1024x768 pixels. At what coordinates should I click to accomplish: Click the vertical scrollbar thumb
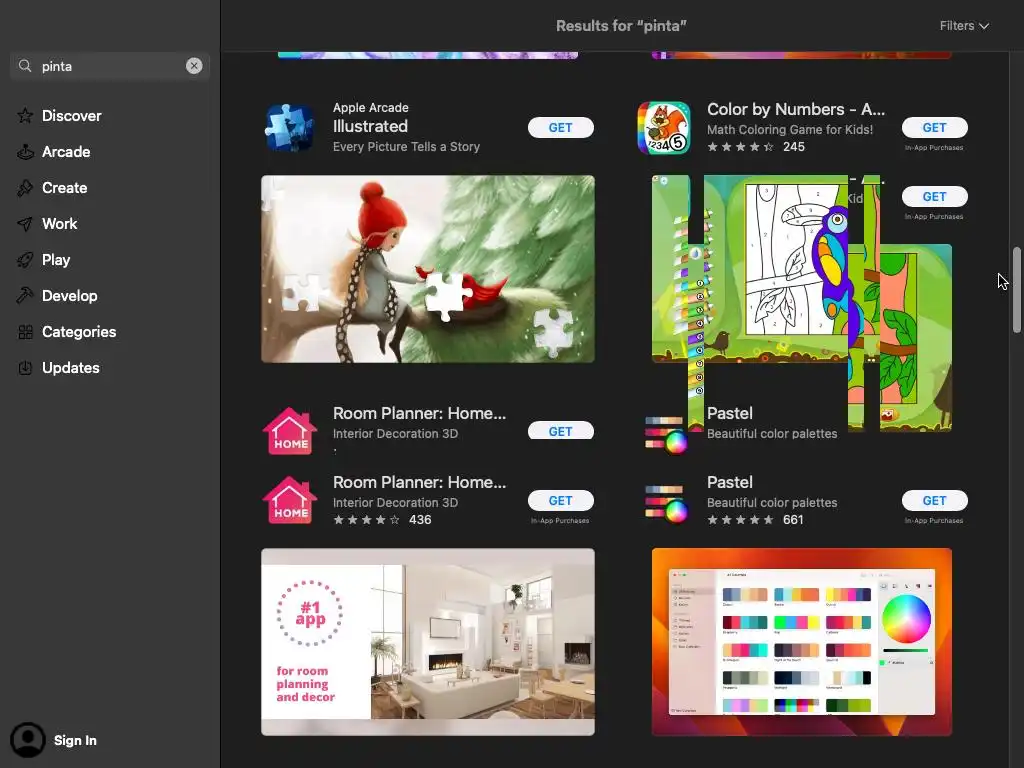coord(1016,291)
